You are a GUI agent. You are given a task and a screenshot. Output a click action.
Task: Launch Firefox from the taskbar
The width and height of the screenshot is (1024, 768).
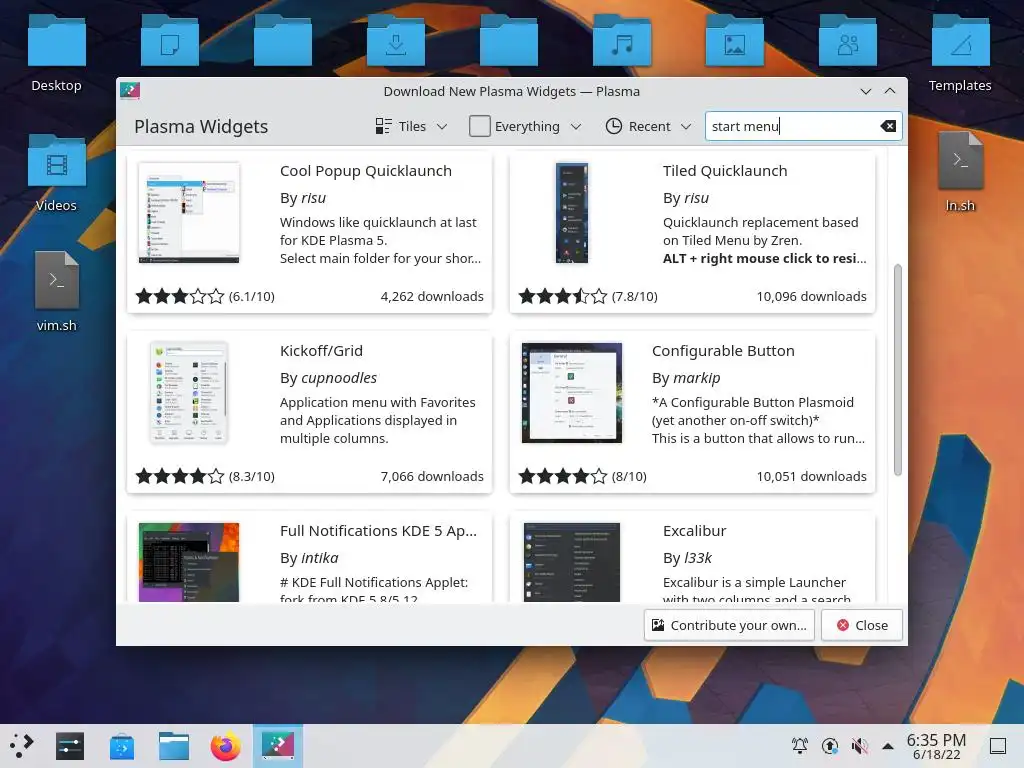tap(225, 746)
